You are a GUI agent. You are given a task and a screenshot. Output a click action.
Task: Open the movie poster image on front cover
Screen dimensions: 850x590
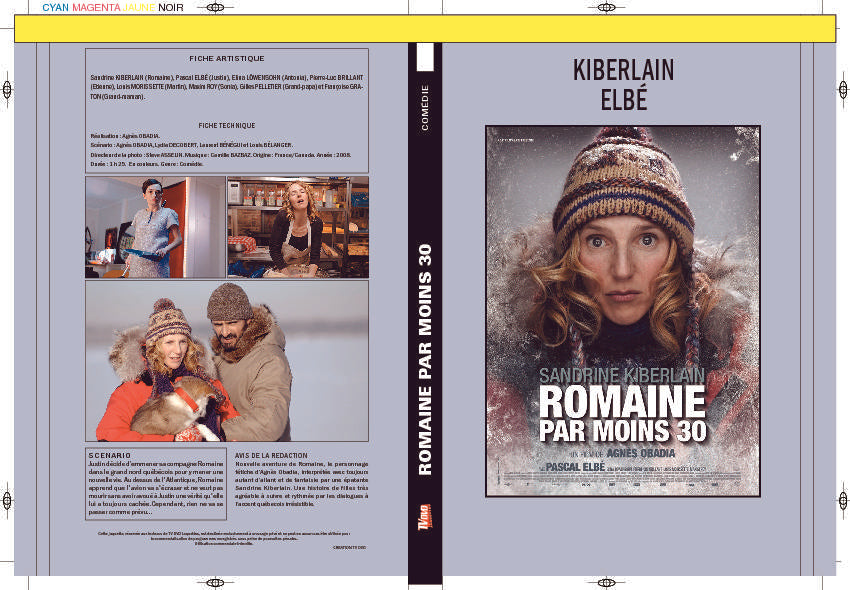(x=623, y=311)
